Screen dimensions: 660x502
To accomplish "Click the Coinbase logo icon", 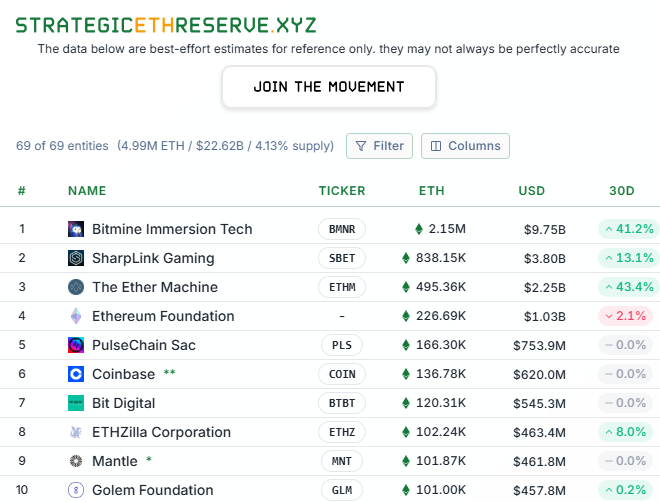I will click(x=76, y=374).
